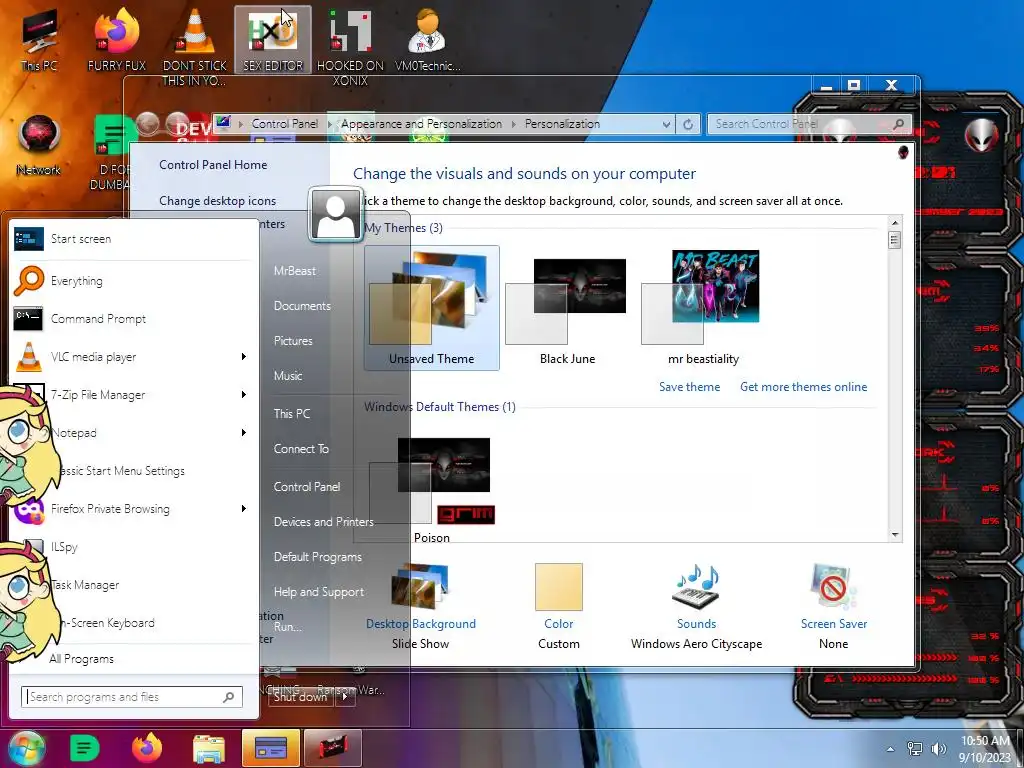Image resolution: width=1024 pixels, height=768 pixels.
Task: Open Devices and Printers in the Start menu
Action: click(x=324, y=522)
